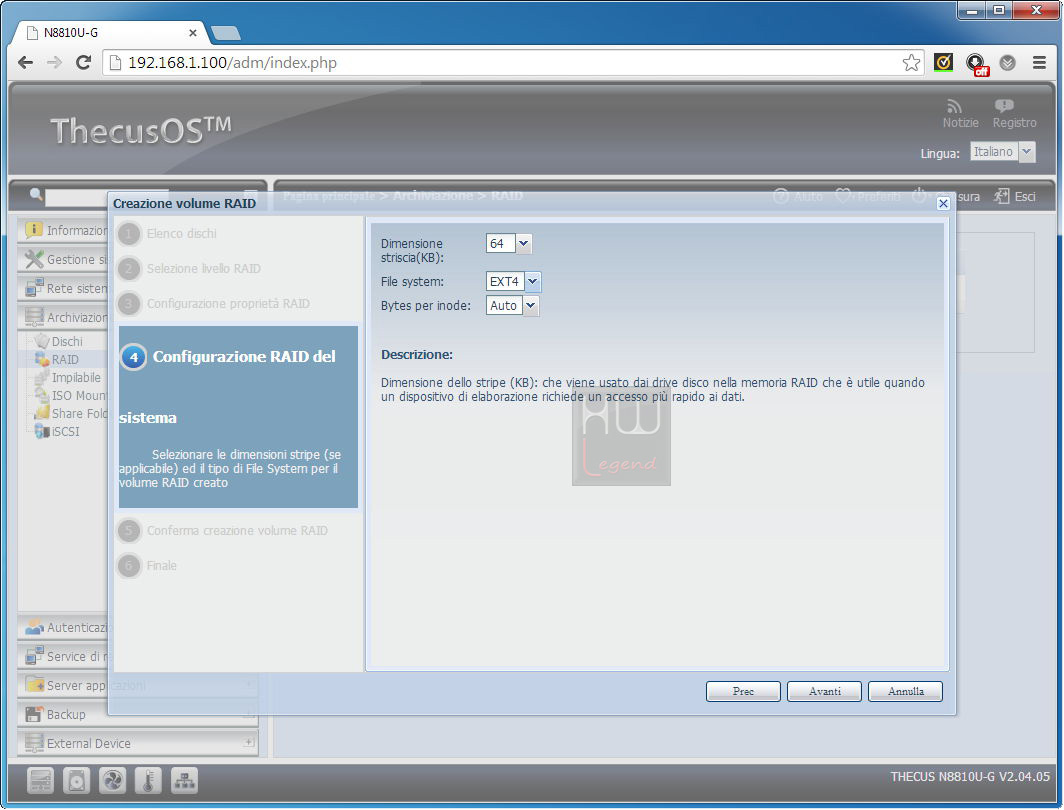Expand the Informazioni sidebar section
Screen dimensions: 1064x810
(64, 231)
